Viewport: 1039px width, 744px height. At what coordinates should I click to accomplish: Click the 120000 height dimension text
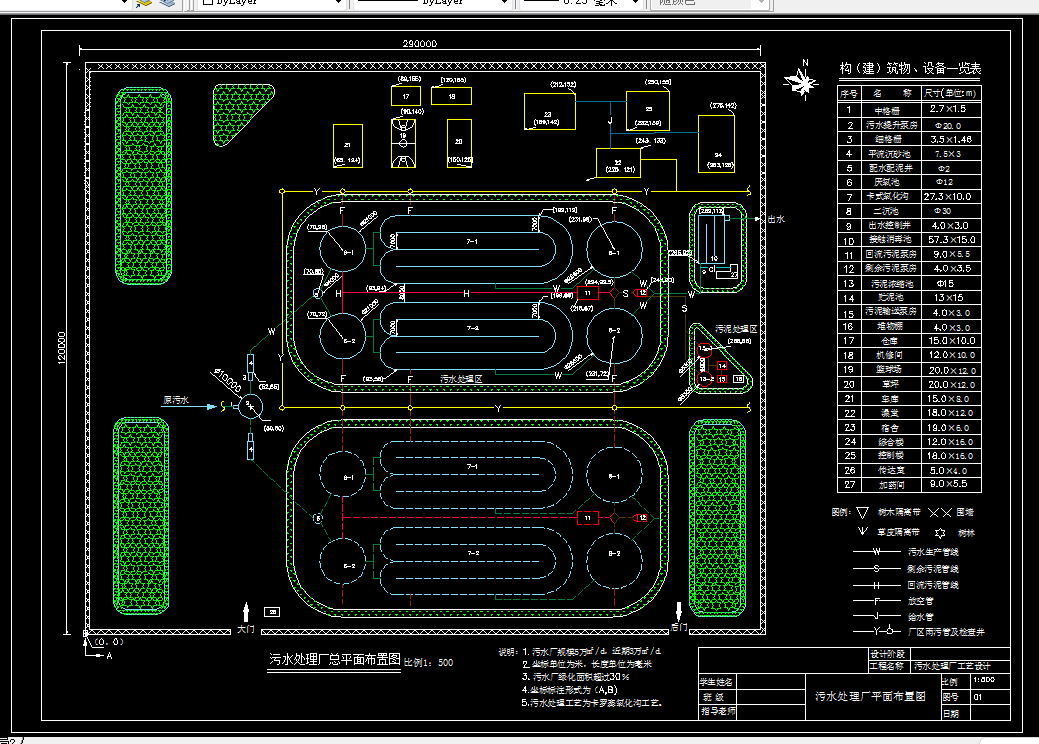(62, 348)
